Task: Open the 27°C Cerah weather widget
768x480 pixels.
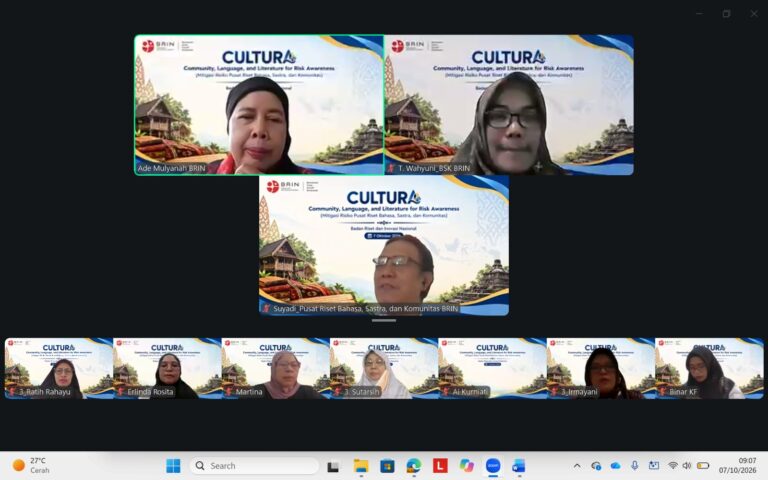Action: 32,465
